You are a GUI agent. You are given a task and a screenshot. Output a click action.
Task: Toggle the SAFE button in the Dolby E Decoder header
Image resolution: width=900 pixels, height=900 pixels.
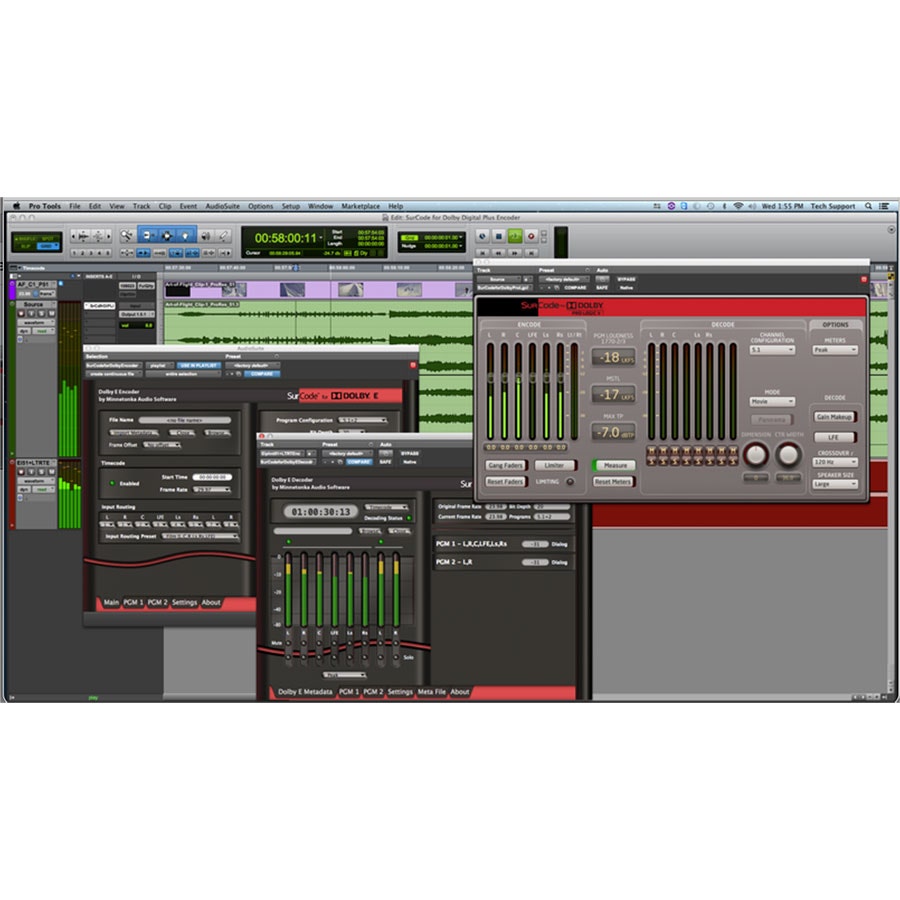(x=385, y=461)
